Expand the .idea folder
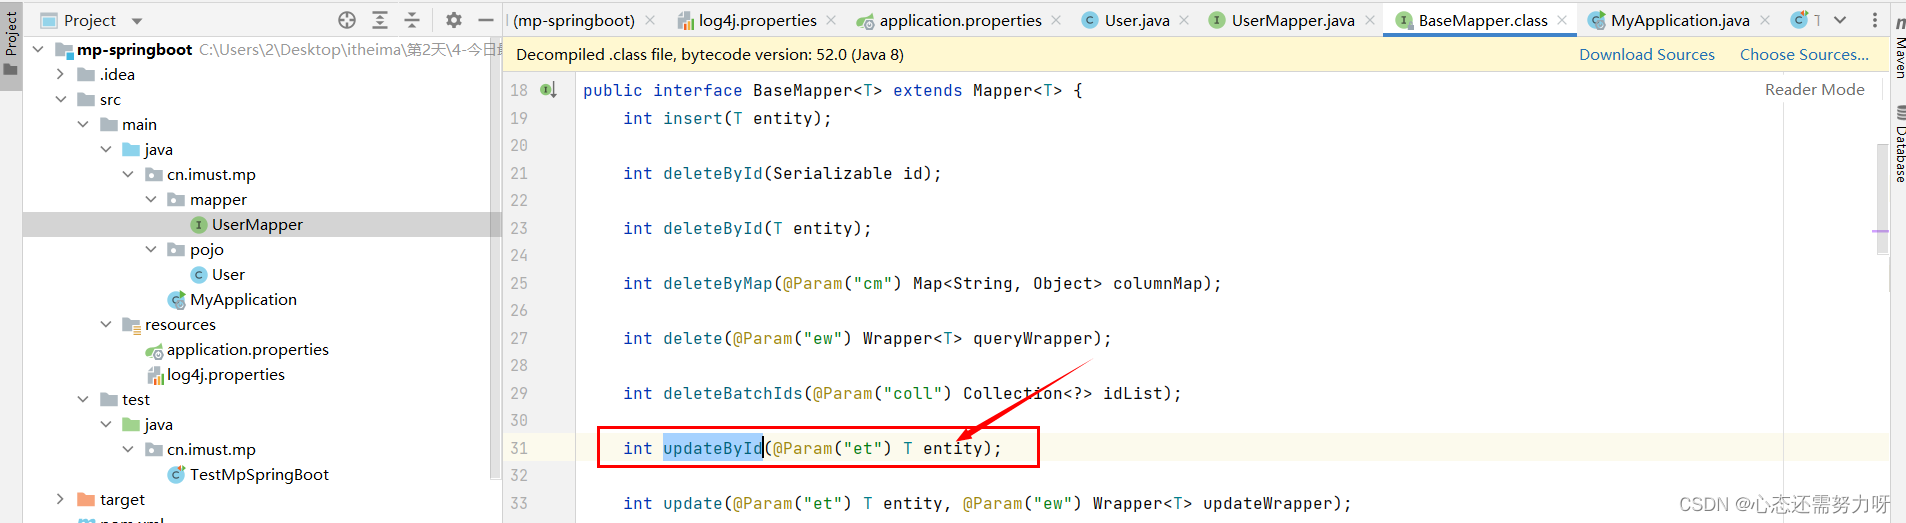Image resolution: width=1906 pixels, height=523 pixels. pos(60,74)
